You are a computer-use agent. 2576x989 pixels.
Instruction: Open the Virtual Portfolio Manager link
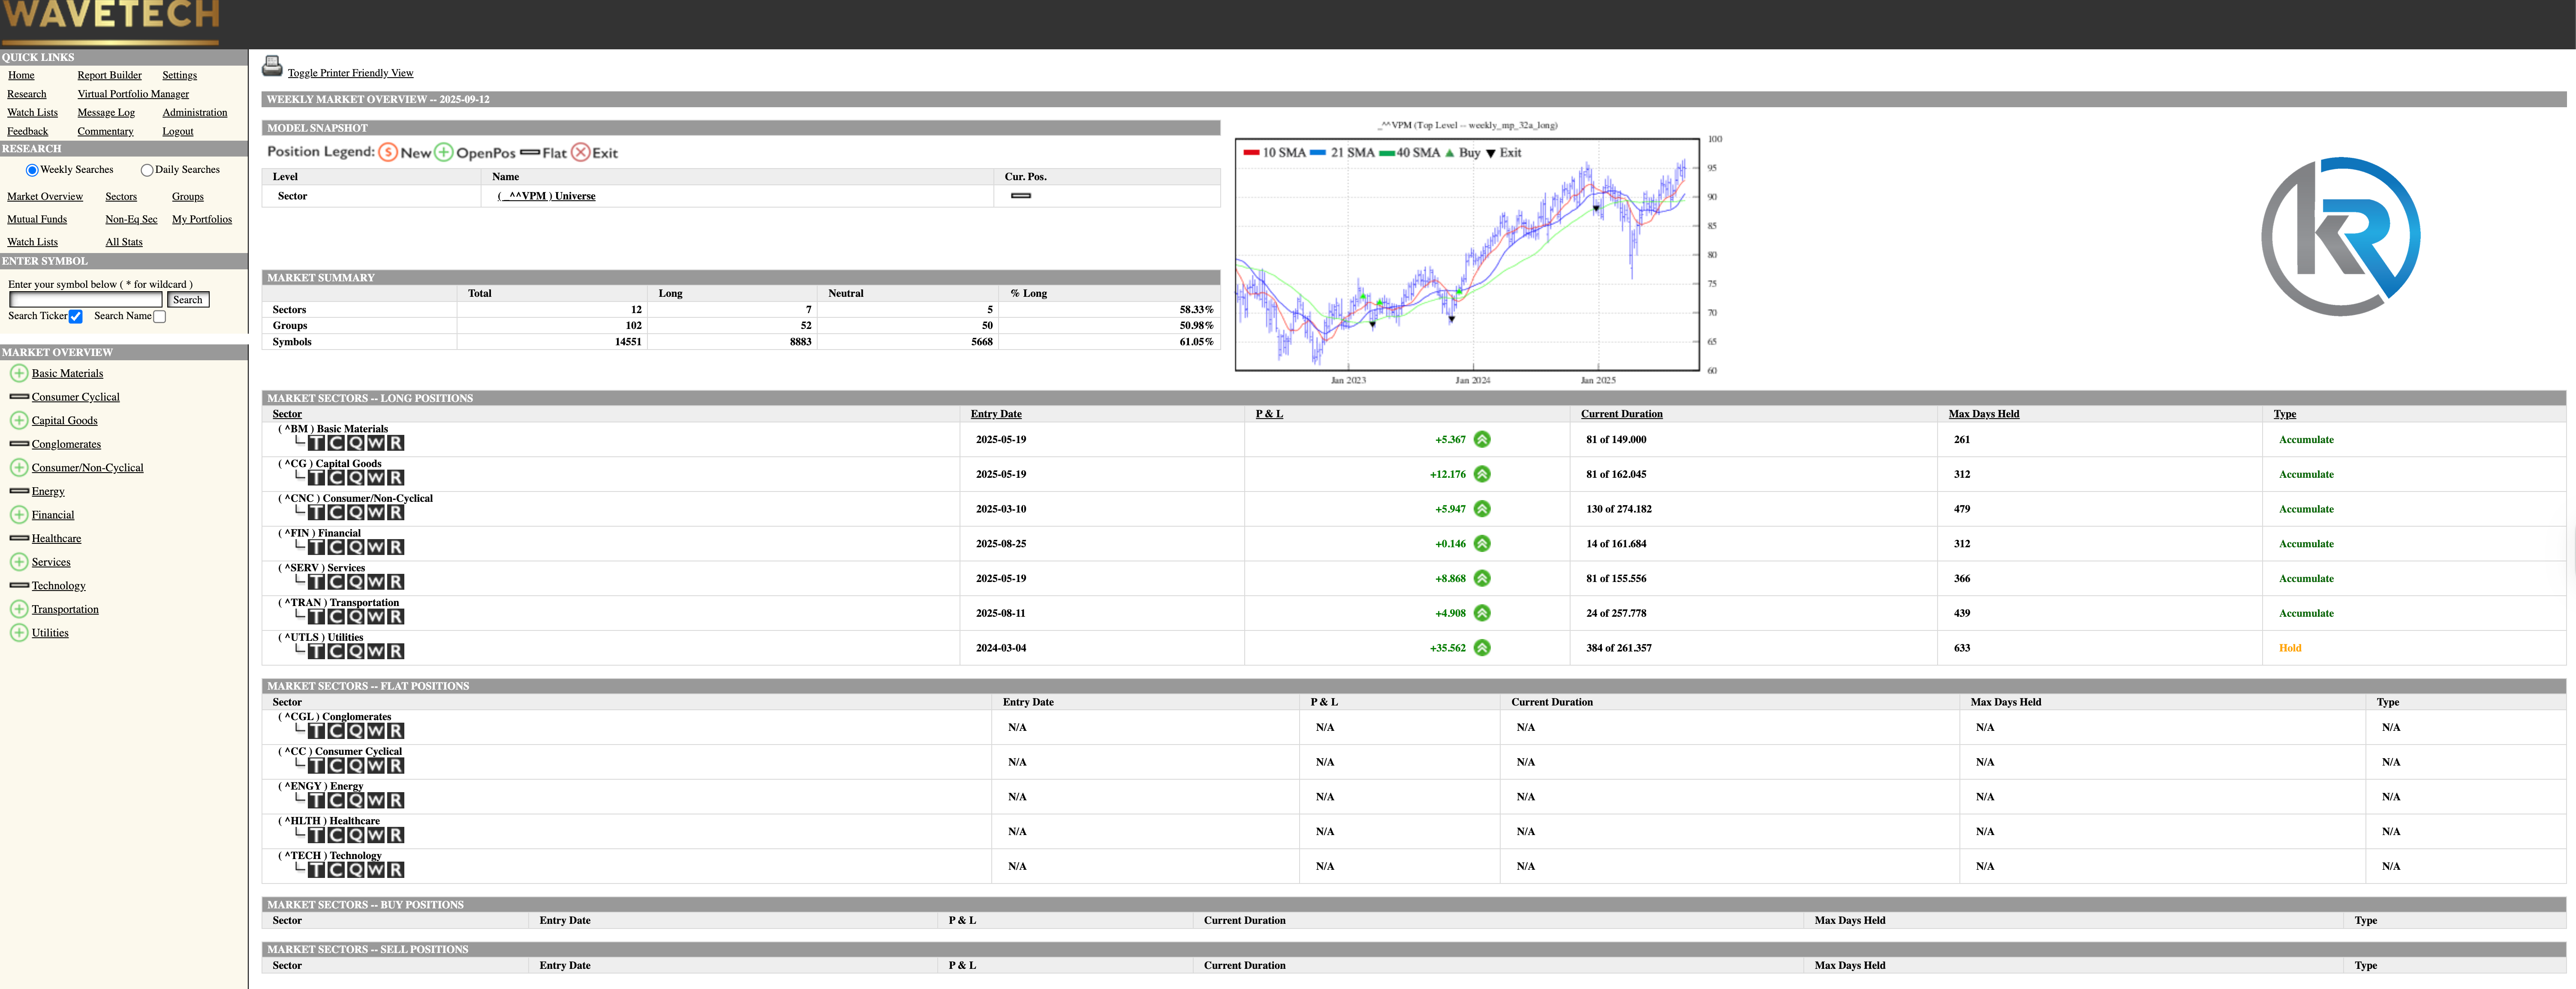[x=133, y=94]
